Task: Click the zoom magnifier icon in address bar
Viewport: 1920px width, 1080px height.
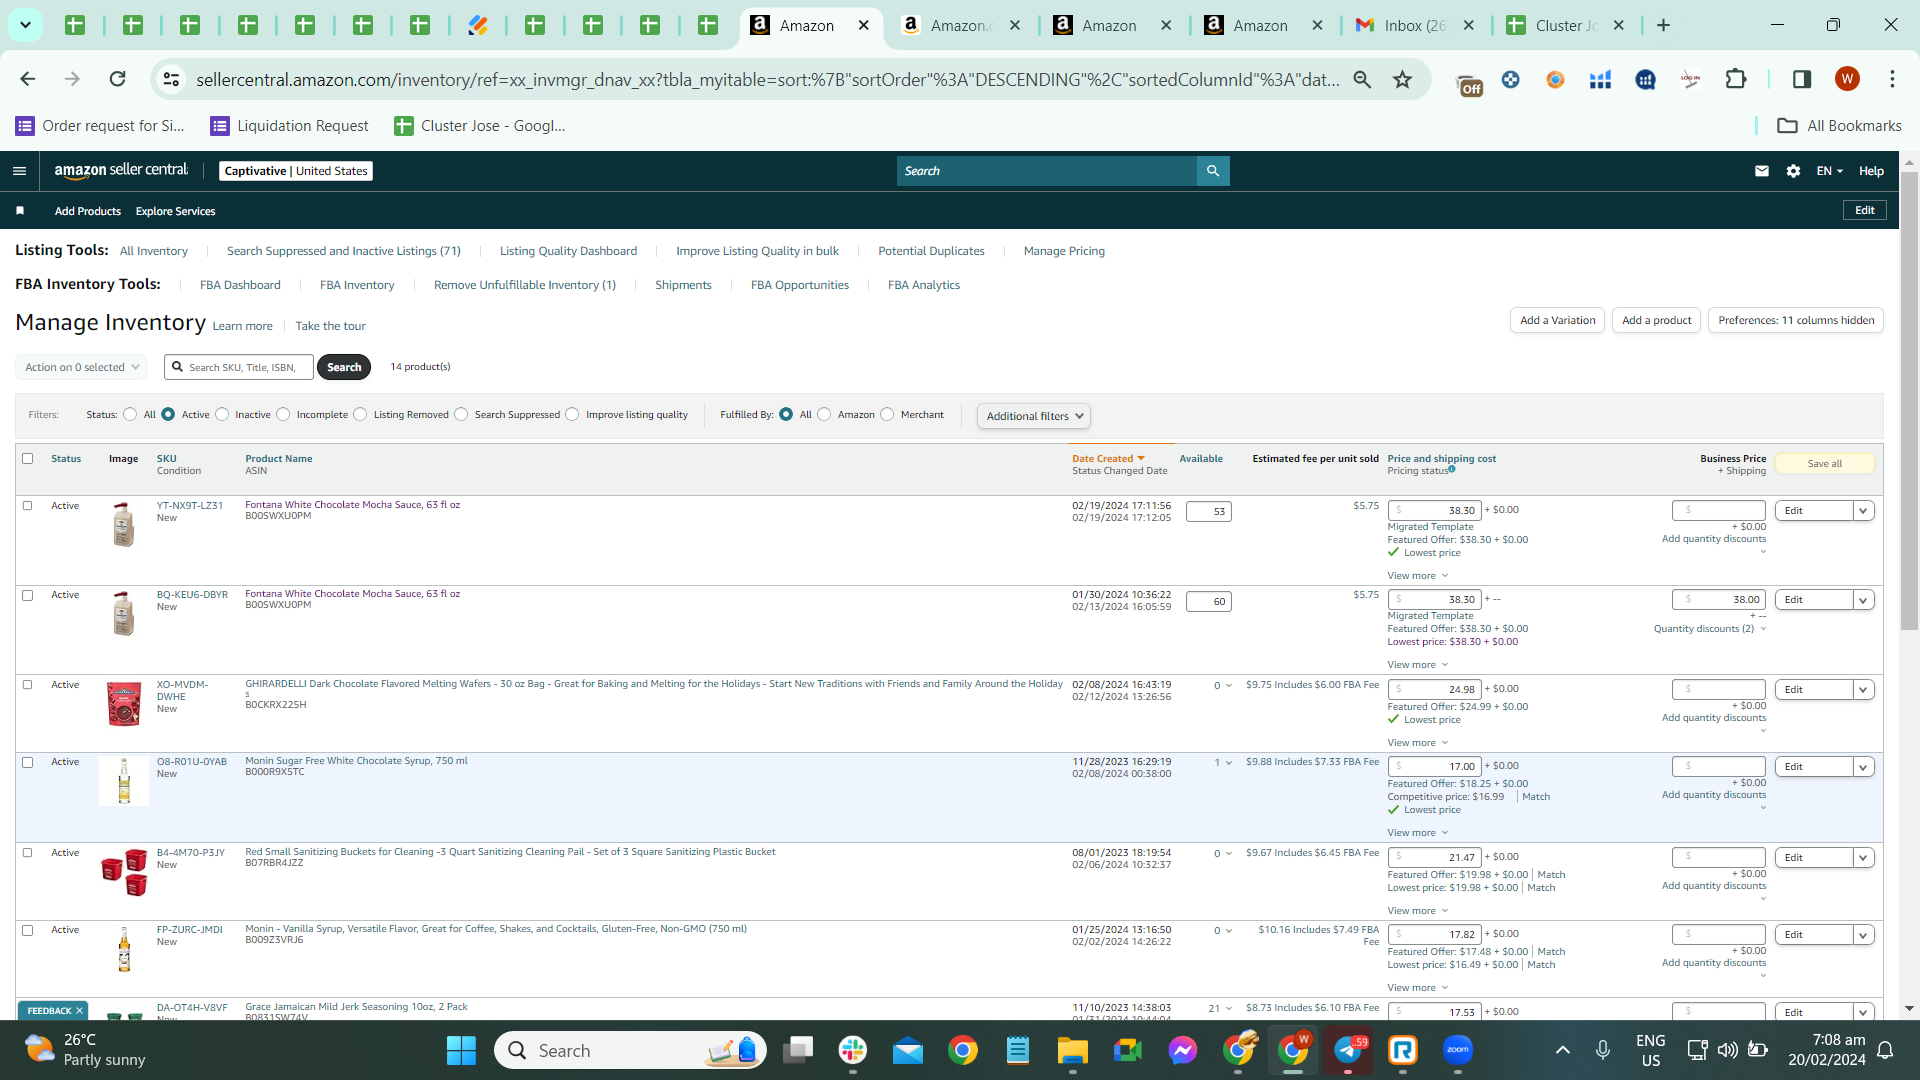Action: click(x=1362, y=79)
